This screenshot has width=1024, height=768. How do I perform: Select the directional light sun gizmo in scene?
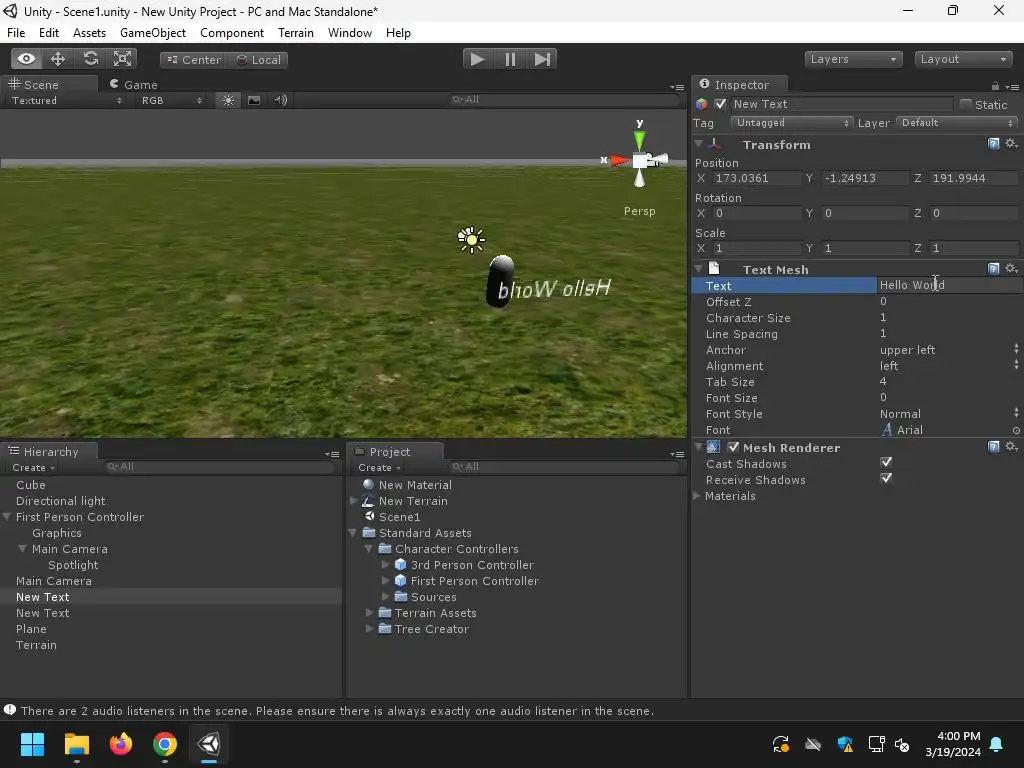click(471, 240)
